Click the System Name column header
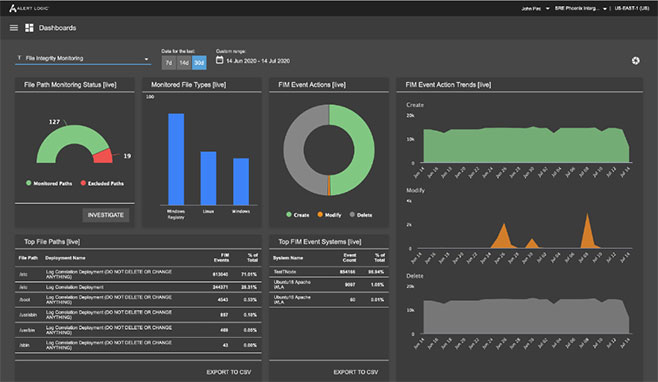The height and width of the screenshot is (382, 658). coord(288,258)
